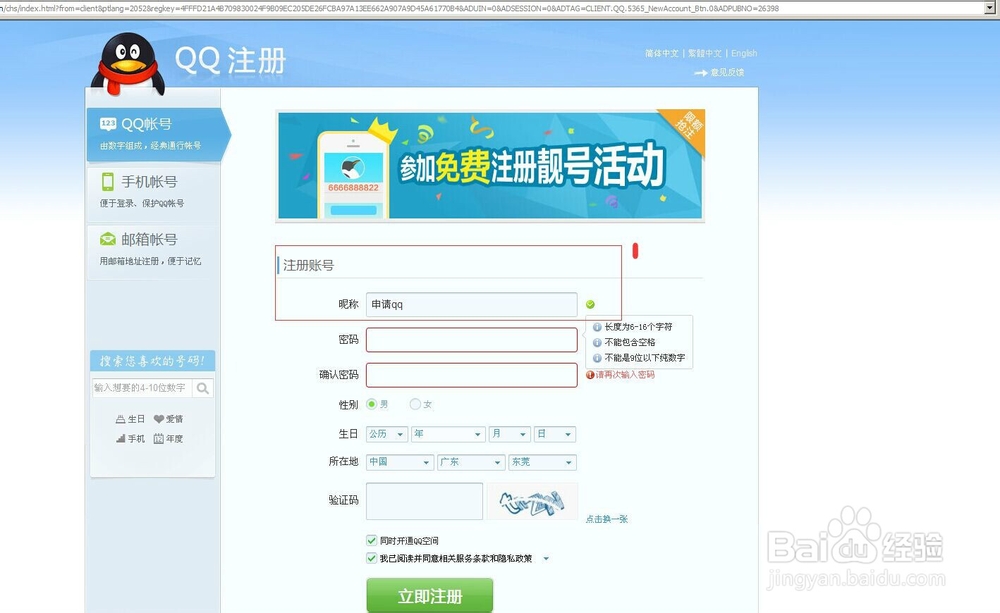Click the green checkmark beside 昵称
The width and height of the screenshot is (1000, 613).
(x=590, y=305)
